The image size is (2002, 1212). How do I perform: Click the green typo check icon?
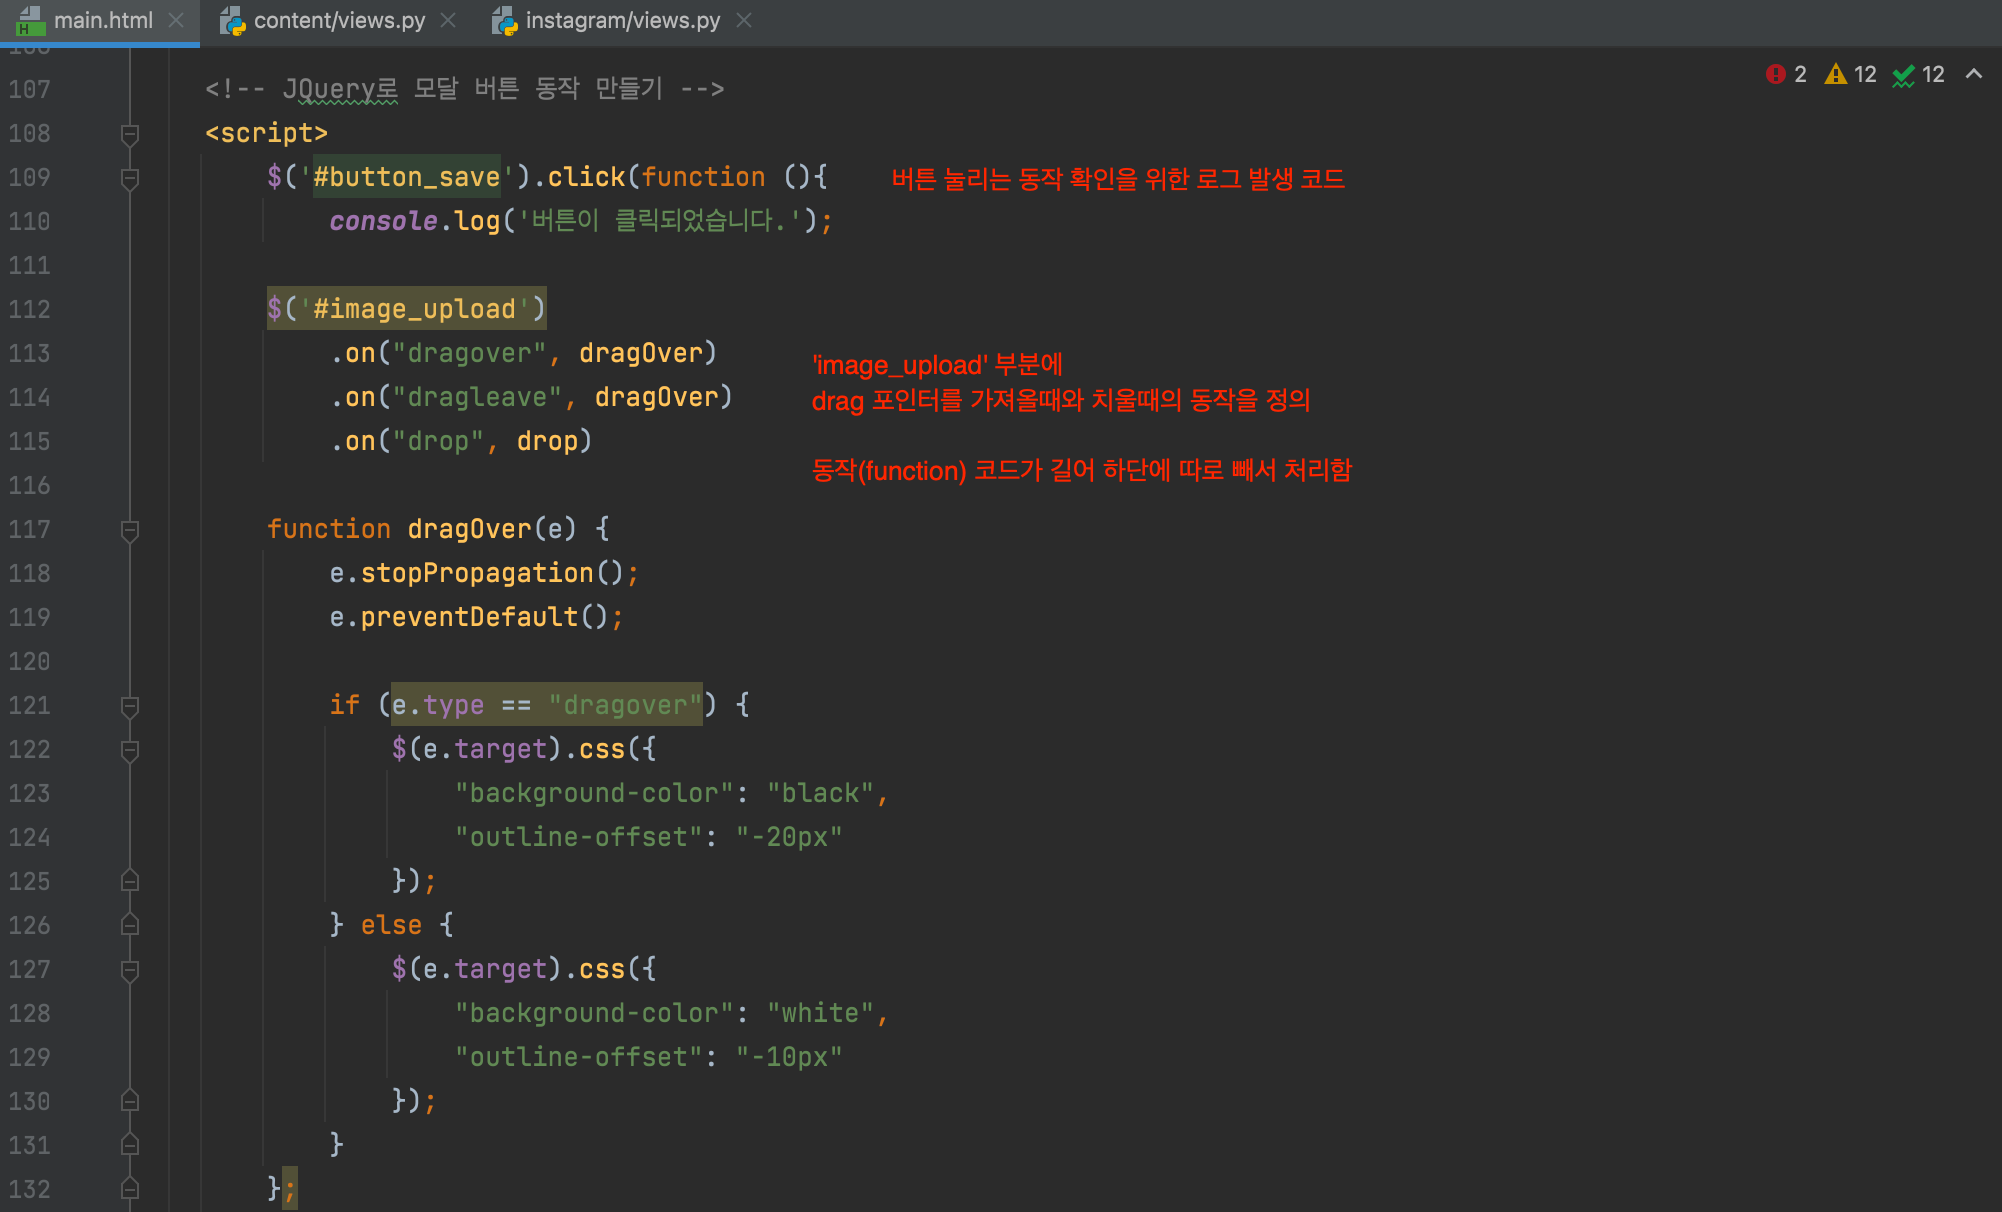(1903, 75)
